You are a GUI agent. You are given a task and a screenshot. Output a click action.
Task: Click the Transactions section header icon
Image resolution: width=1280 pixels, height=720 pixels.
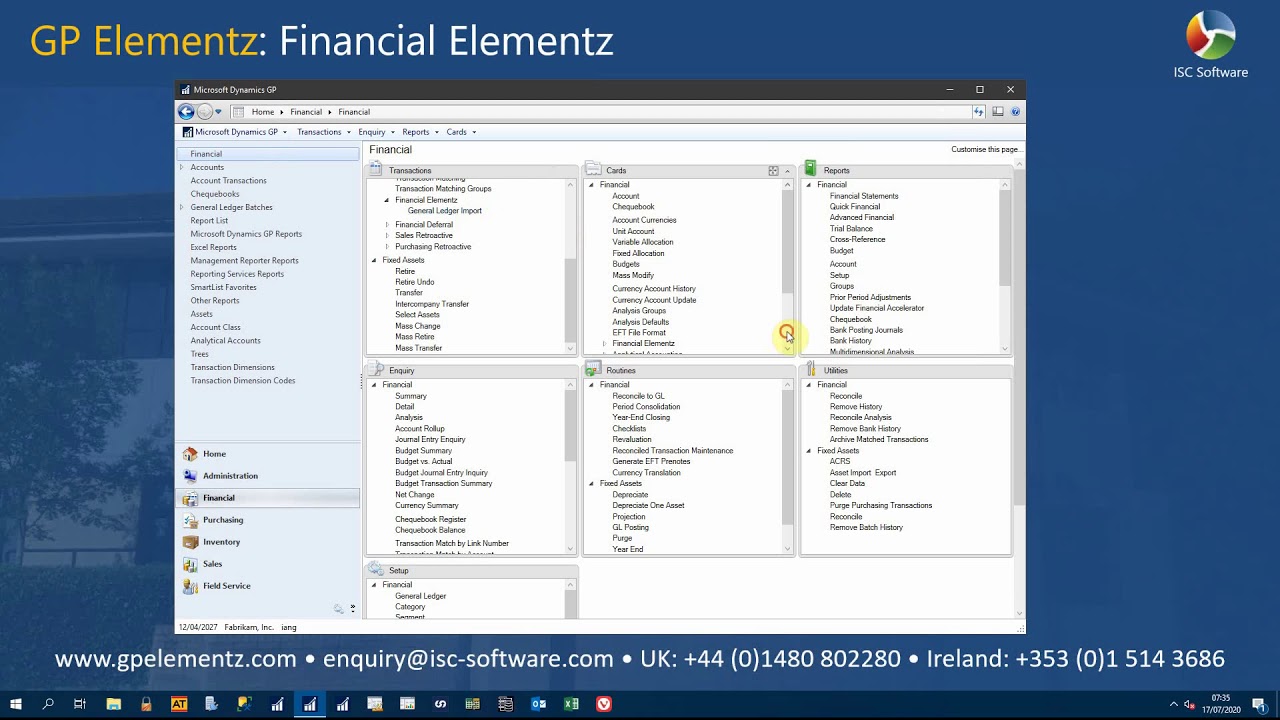coord(376,170)
